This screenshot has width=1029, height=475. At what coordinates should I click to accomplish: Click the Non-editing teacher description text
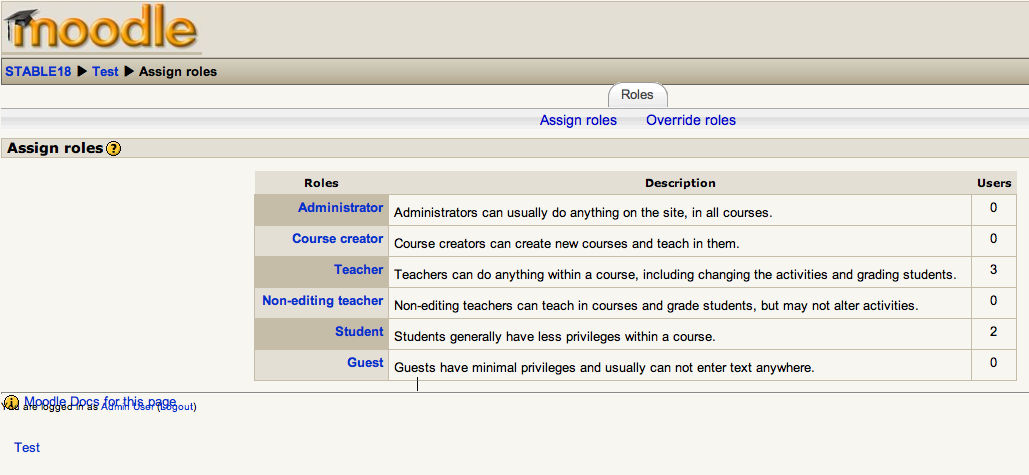[x=656, y=306]
